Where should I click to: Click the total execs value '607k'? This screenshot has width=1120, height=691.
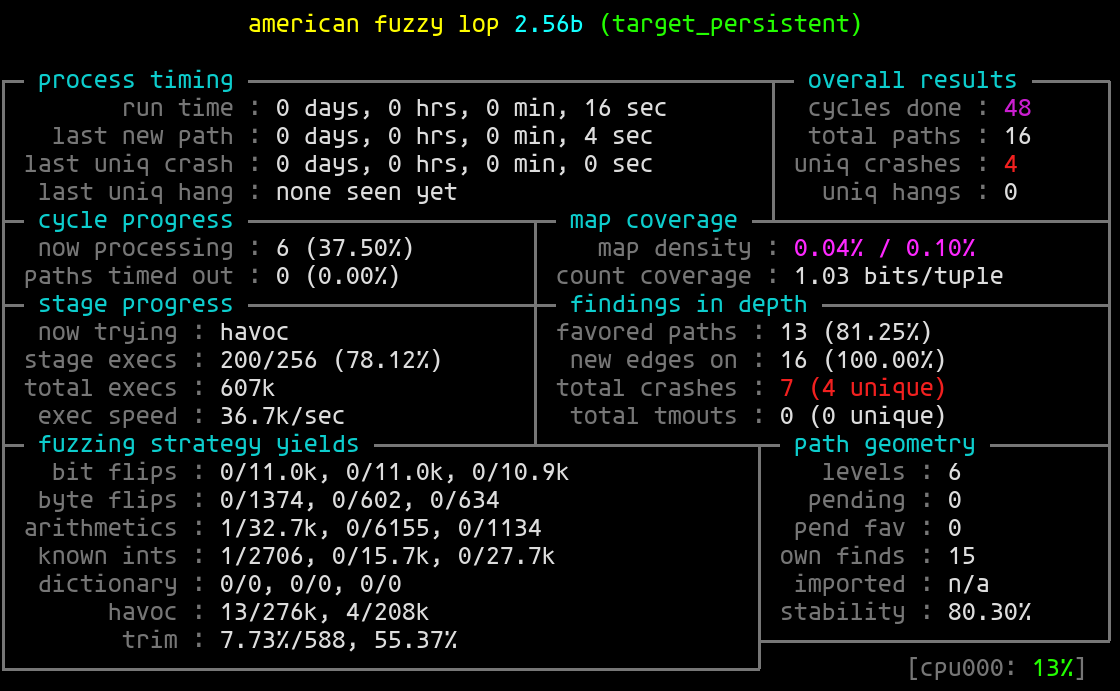click(247, 388)
